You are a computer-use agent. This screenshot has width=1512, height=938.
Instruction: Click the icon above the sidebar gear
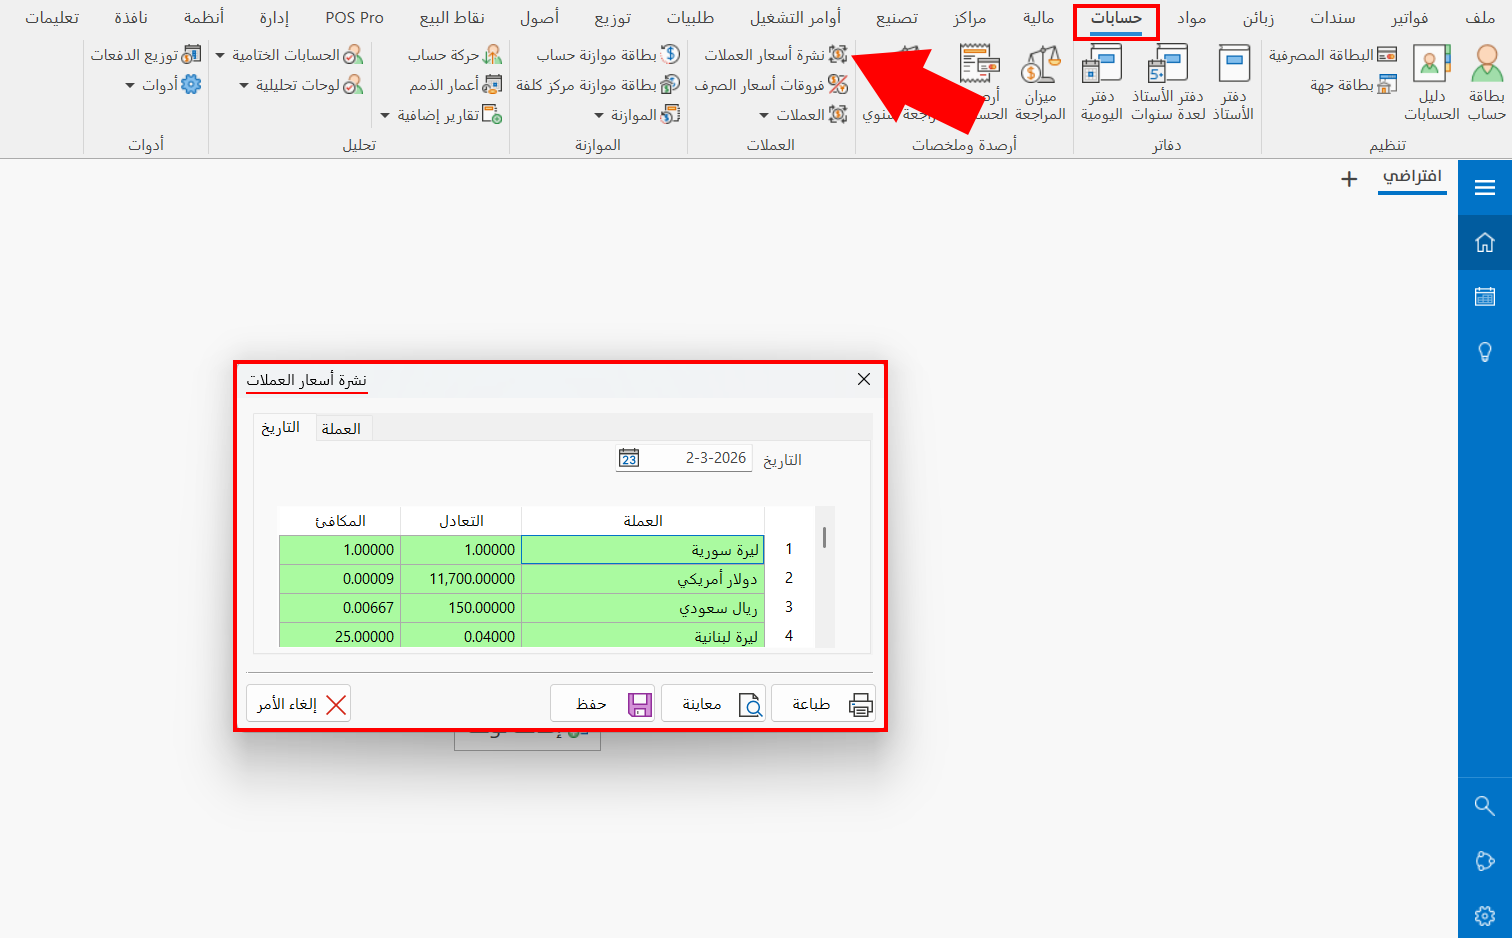pyautogui.click(x=1485, y=861)
